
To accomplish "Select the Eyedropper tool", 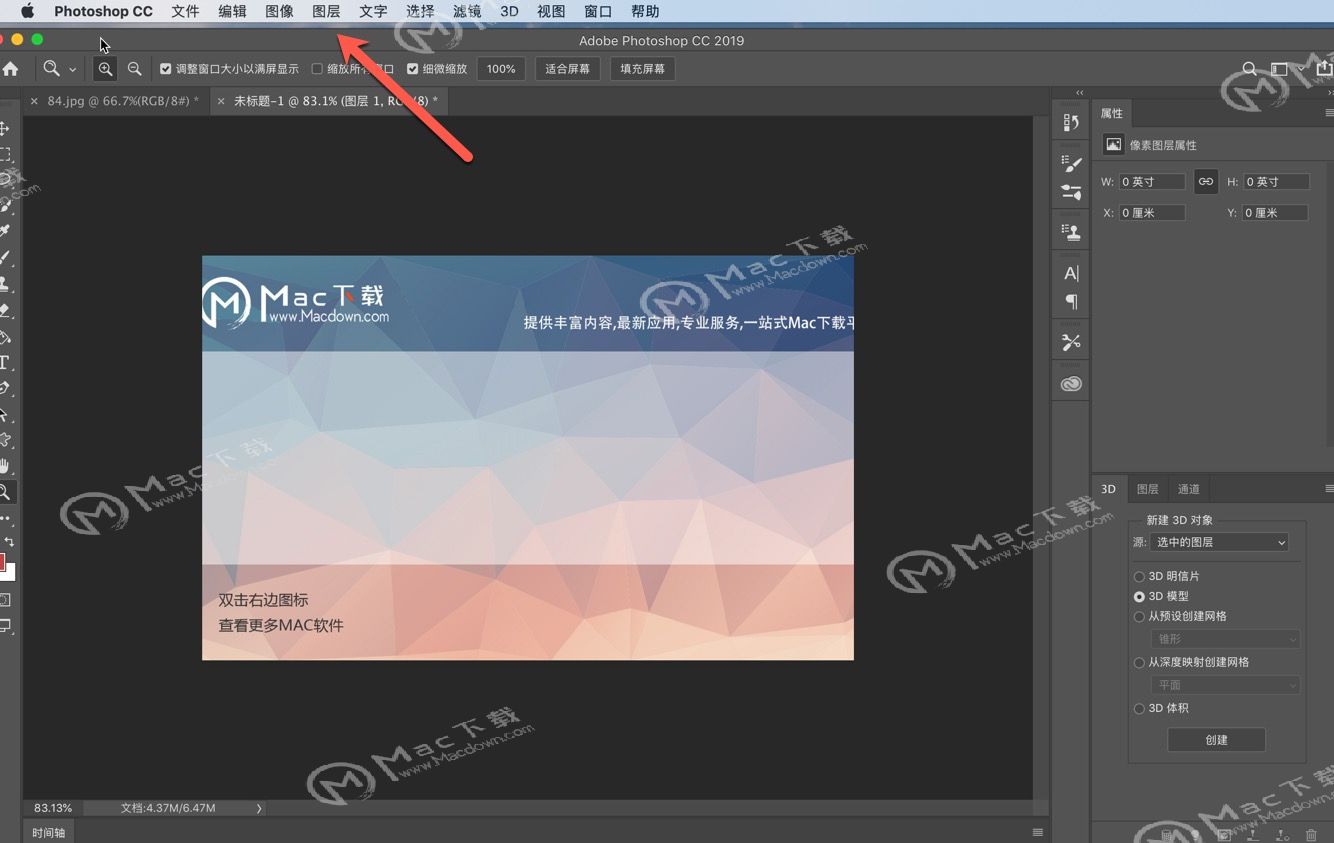I will coord(4,232).
